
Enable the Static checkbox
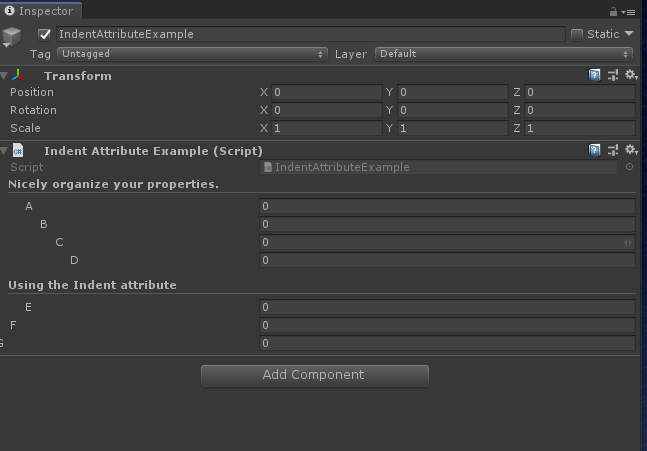pyautogui.click(x=577, y=34)
